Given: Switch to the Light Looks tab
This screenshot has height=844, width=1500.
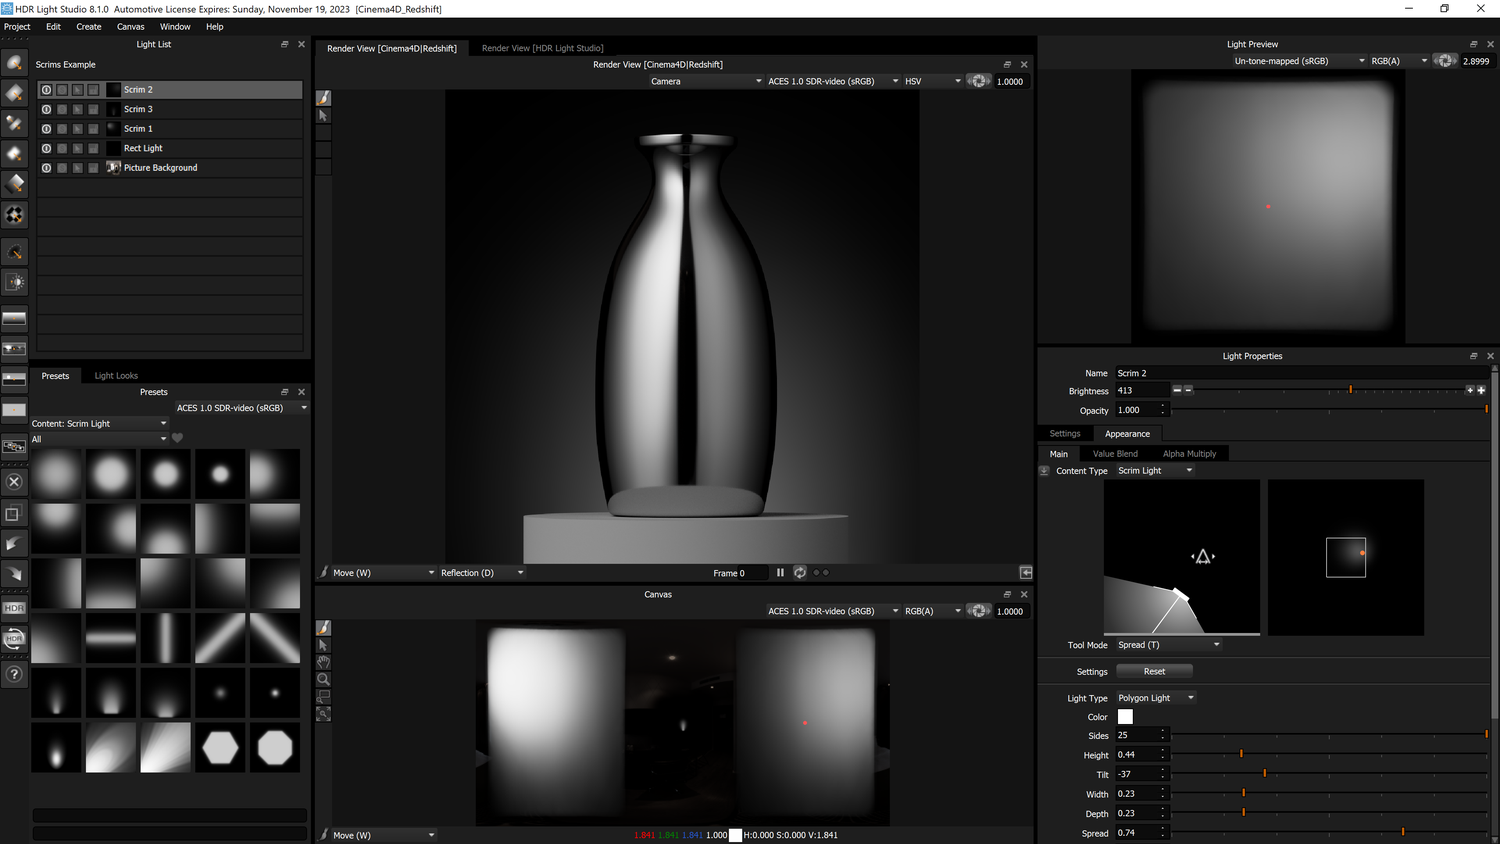Looking at the screenshot, I should coord(116,375).
